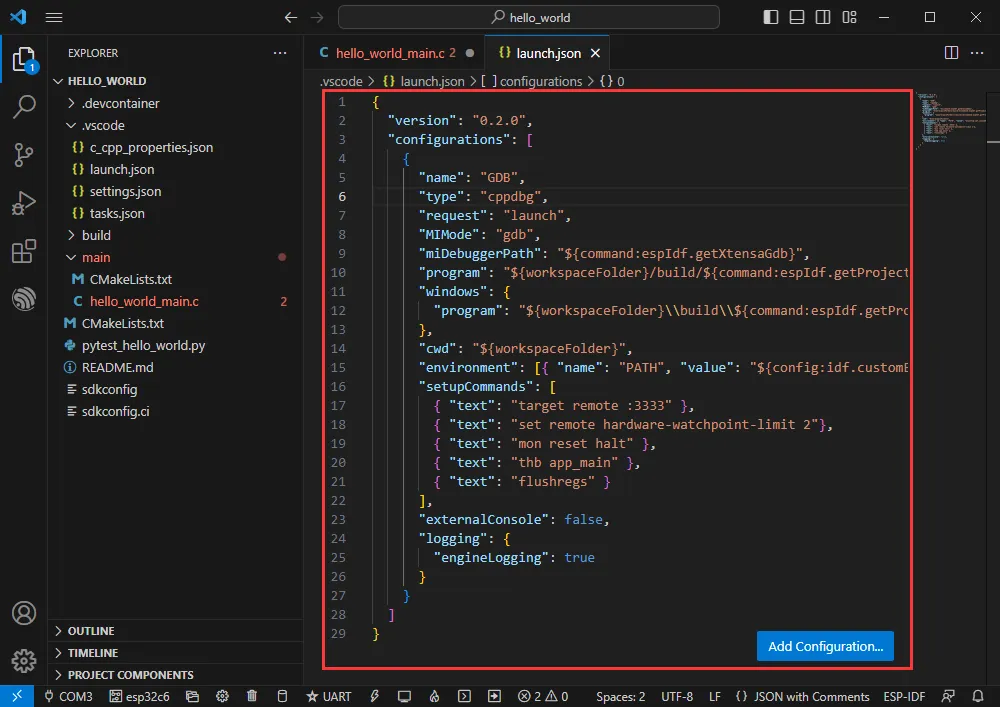
Task: Toggle the primary side bar visibility
Action: point(770,17)
